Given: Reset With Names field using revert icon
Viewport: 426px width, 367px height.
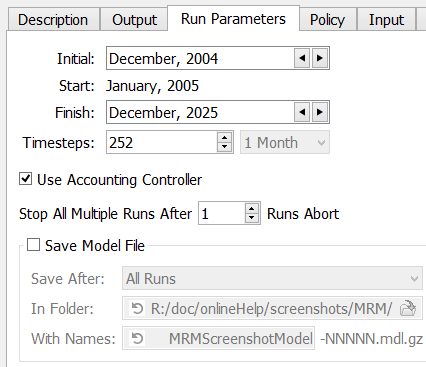Looking at the screenshot, I should point(137,338).
